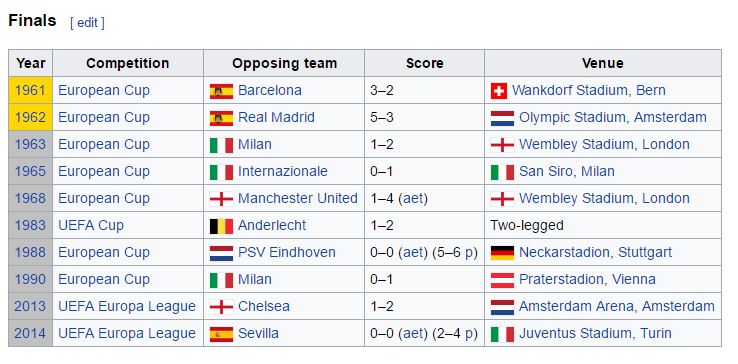Viewport: 738px width, 364px height.
Task: Click the Germany flag beside Neckarstadion
Action: [502, 253]
